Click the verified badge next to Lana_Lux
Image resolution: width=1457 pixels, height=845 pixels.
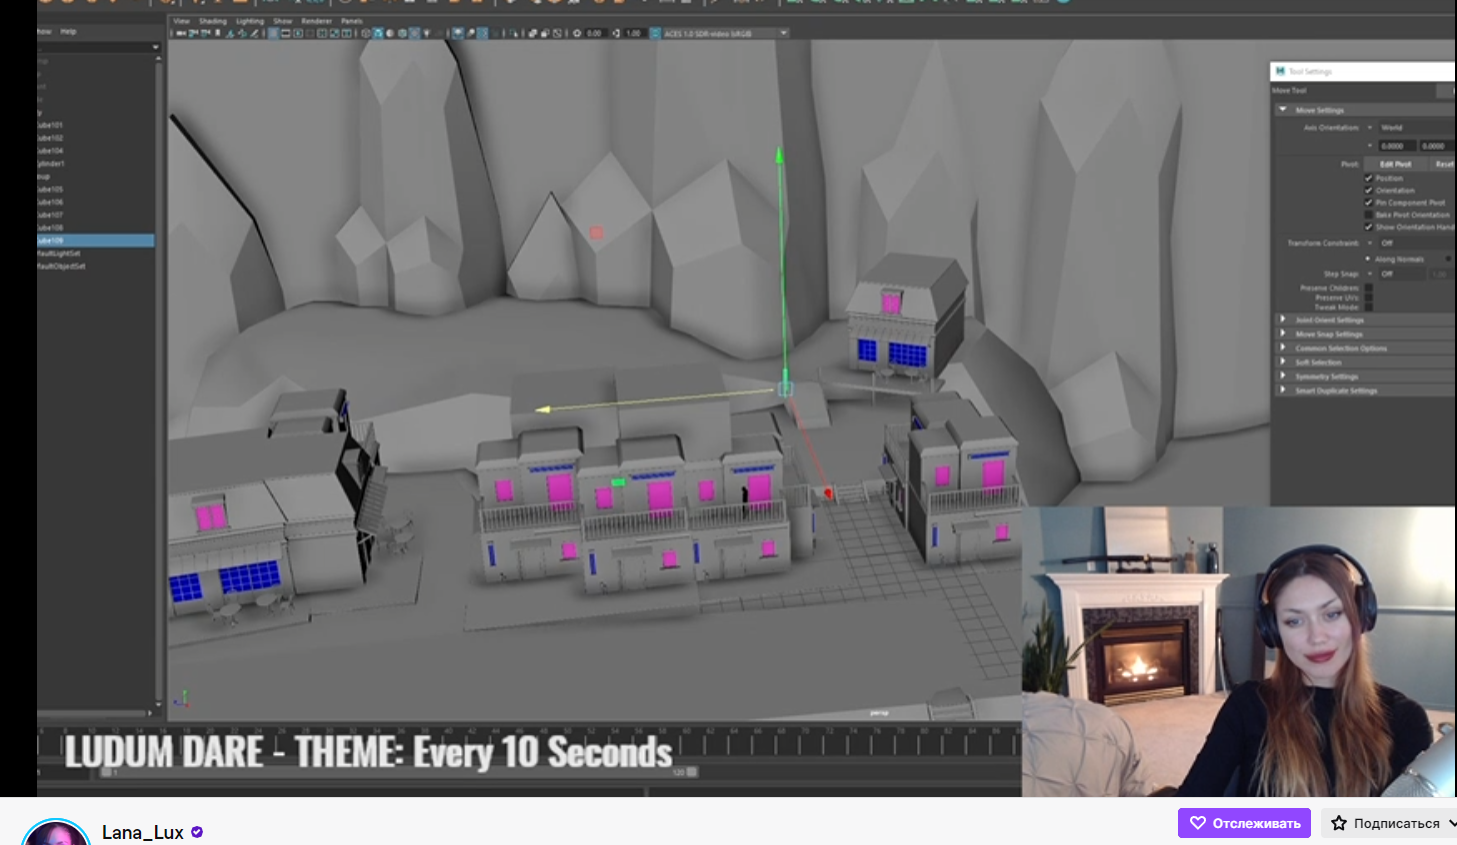197,832
